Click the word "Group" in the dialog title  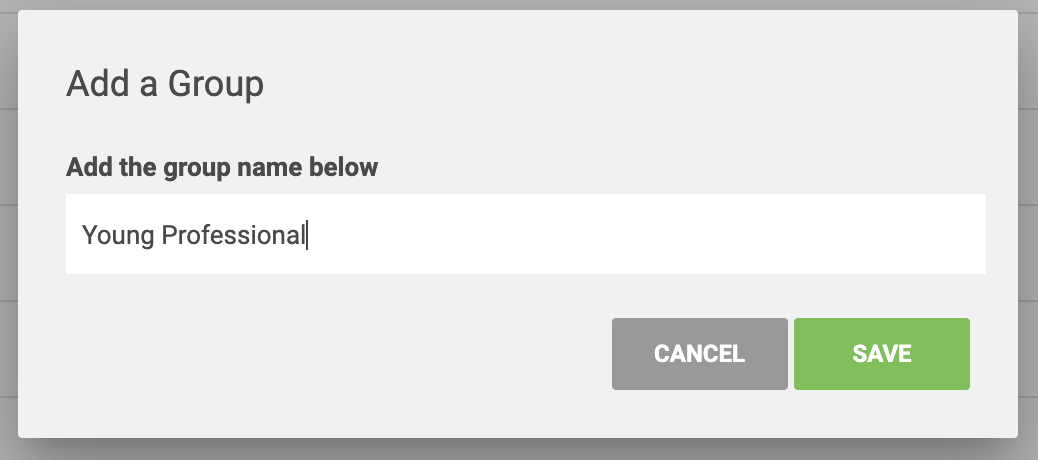click(x=215, y=84)
